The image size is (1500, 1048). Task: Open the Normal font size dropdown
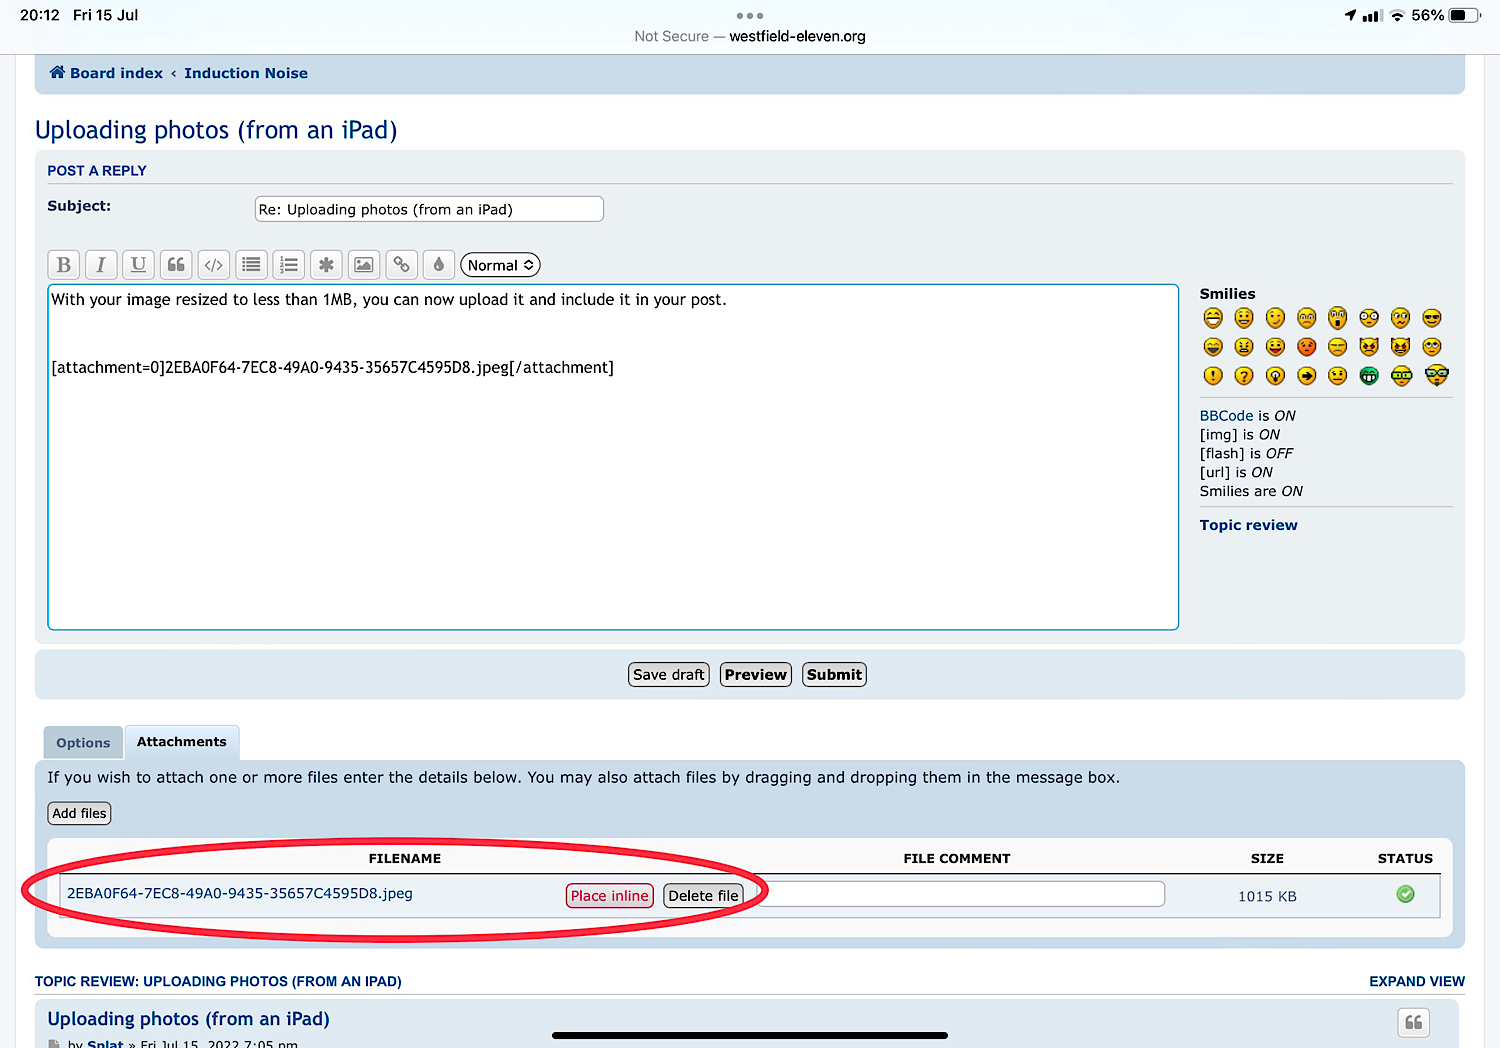[x=500, y=265]
